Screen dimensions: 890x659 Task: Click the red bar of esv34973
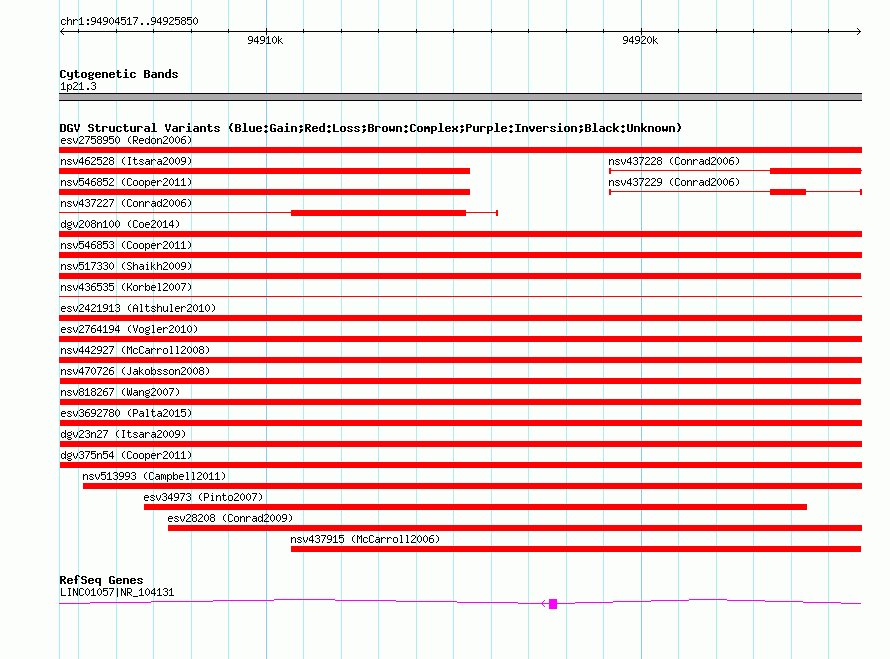tap(475, 507)
